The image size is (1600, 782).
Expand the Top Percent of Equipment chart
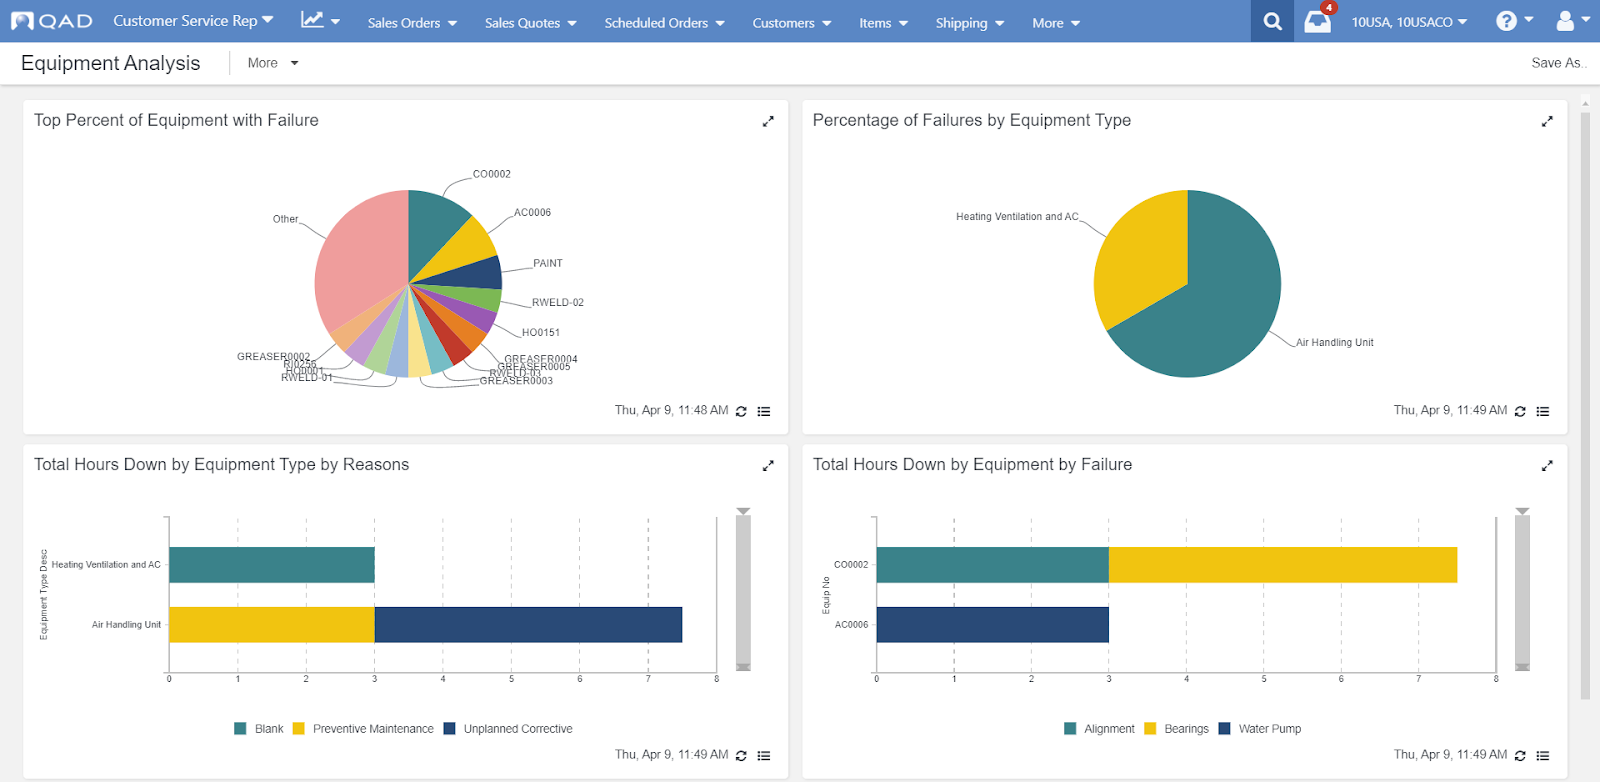[768, 121]
